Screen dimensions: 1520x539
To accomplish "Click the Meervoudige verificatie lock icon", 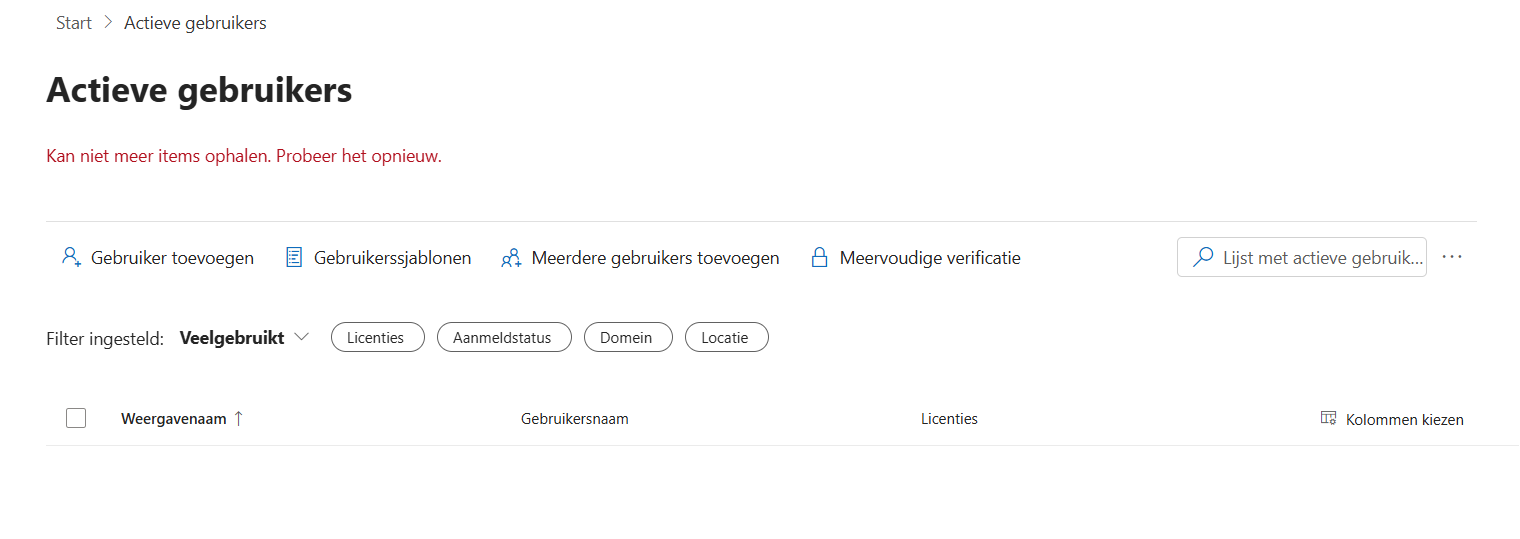I will [x=820, y=257].
